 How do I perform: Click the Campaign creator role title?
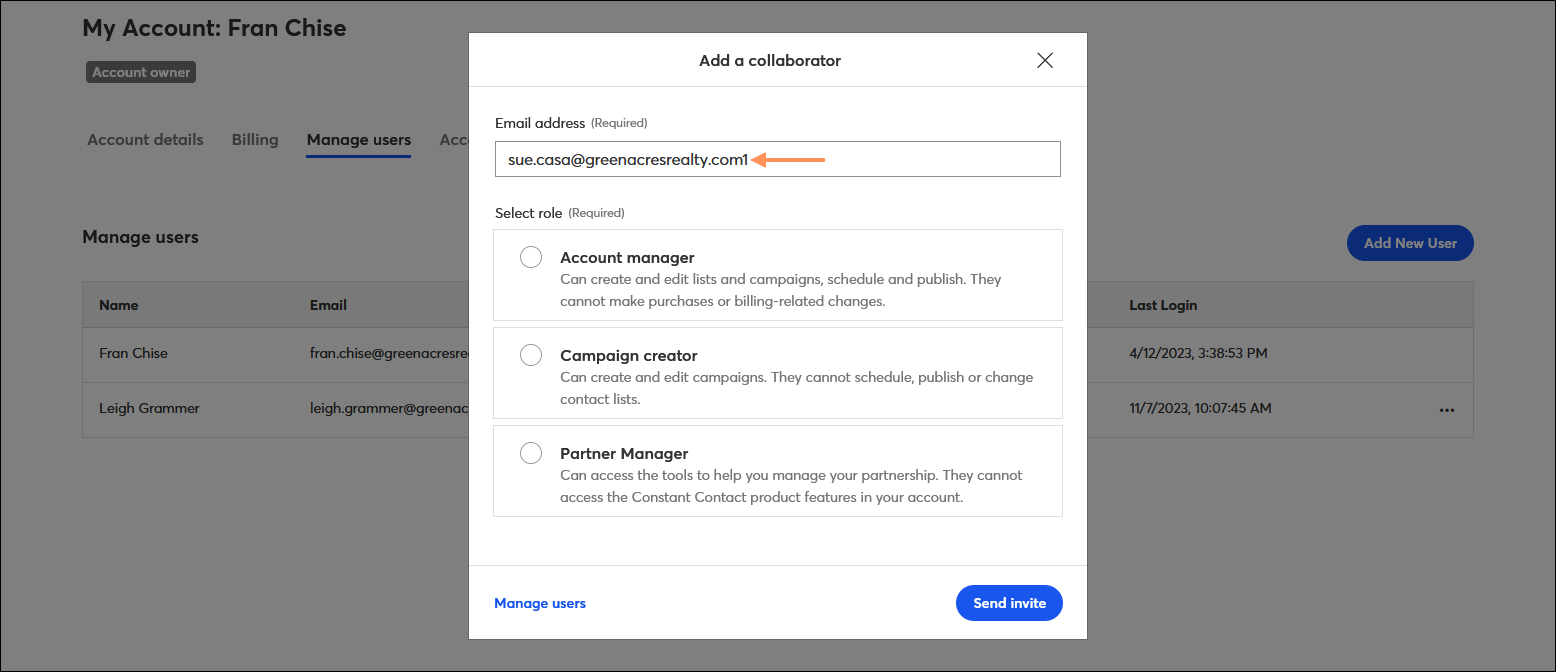(628, 356)
